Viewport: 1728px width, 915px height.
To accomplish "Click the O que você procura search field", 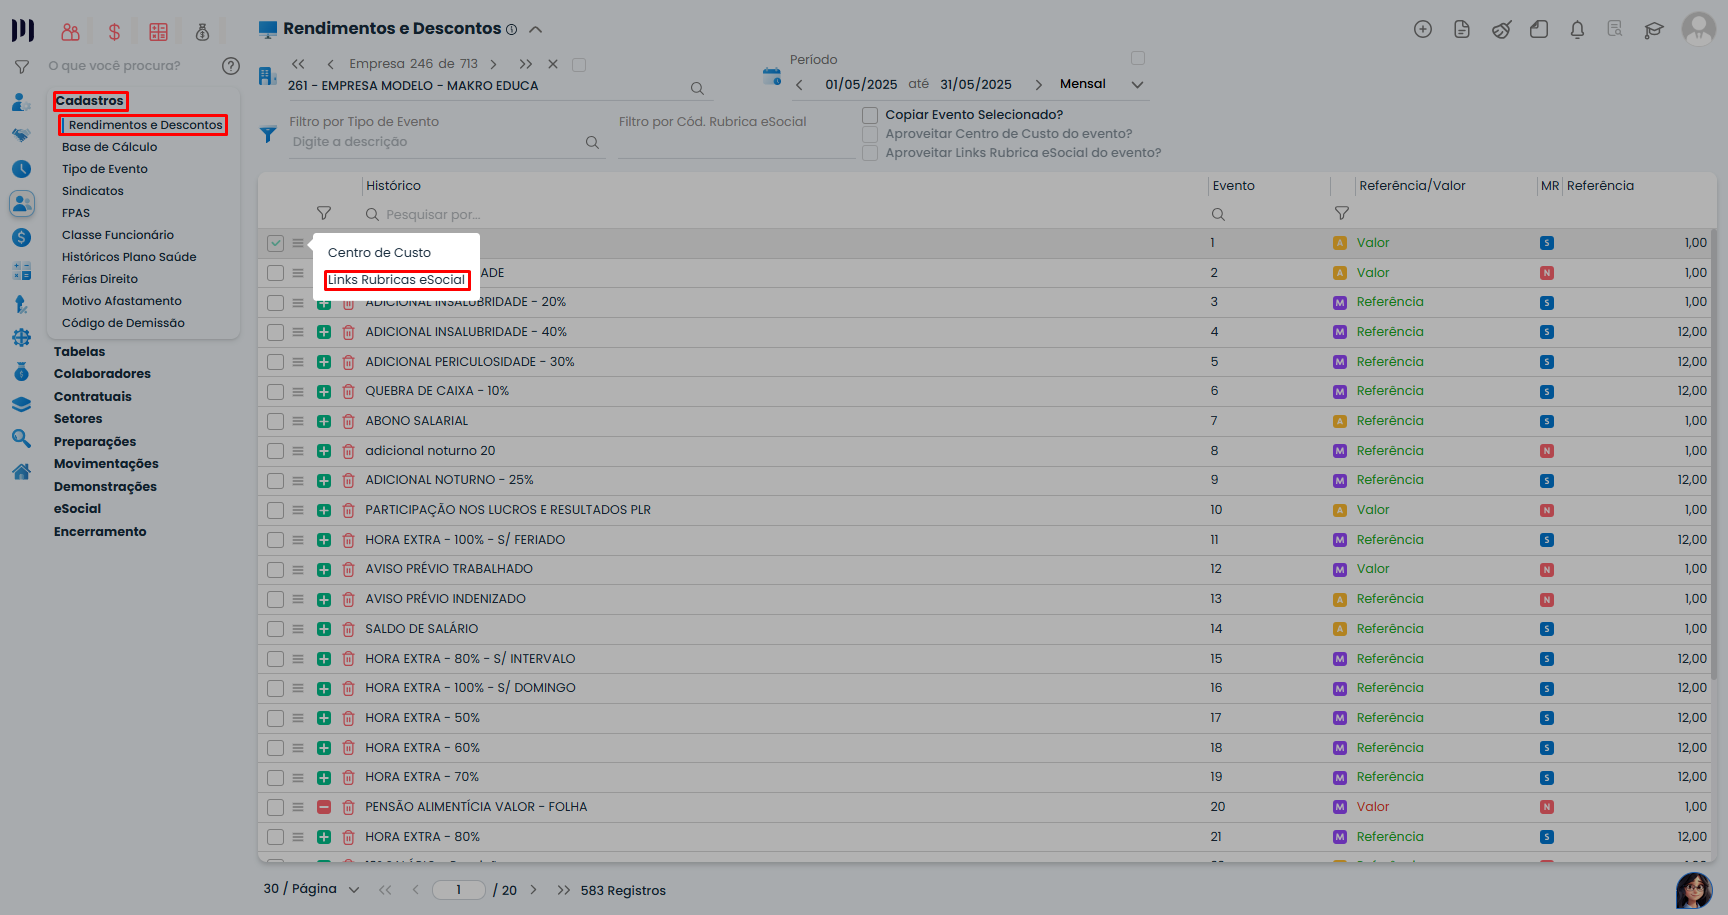I will [x=130, y=66].
